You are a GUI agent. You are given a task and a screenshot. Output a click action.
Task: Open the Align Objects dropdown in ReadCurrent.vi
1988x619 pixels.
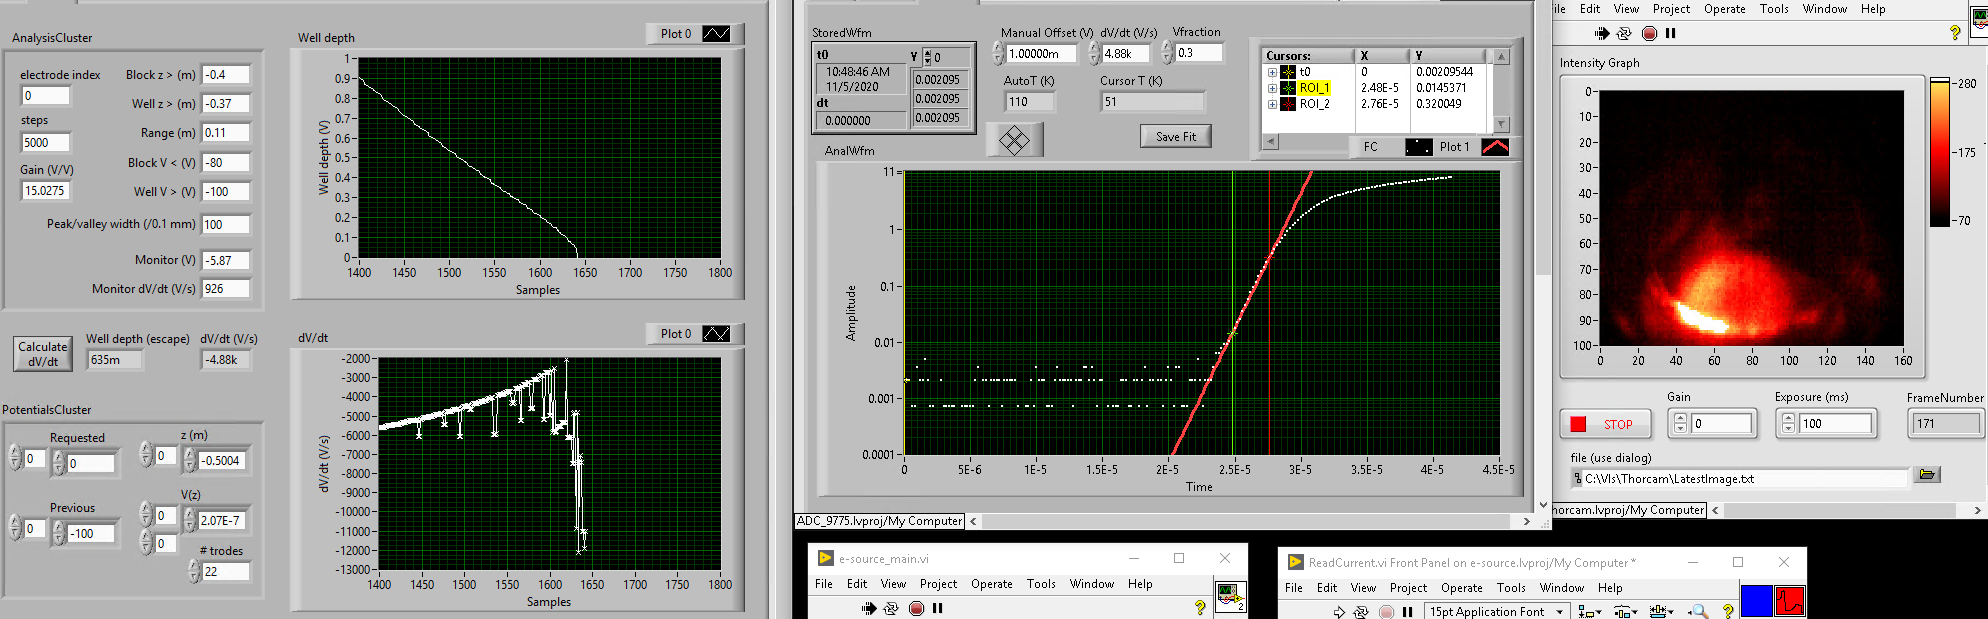[x=1589, y=612]
